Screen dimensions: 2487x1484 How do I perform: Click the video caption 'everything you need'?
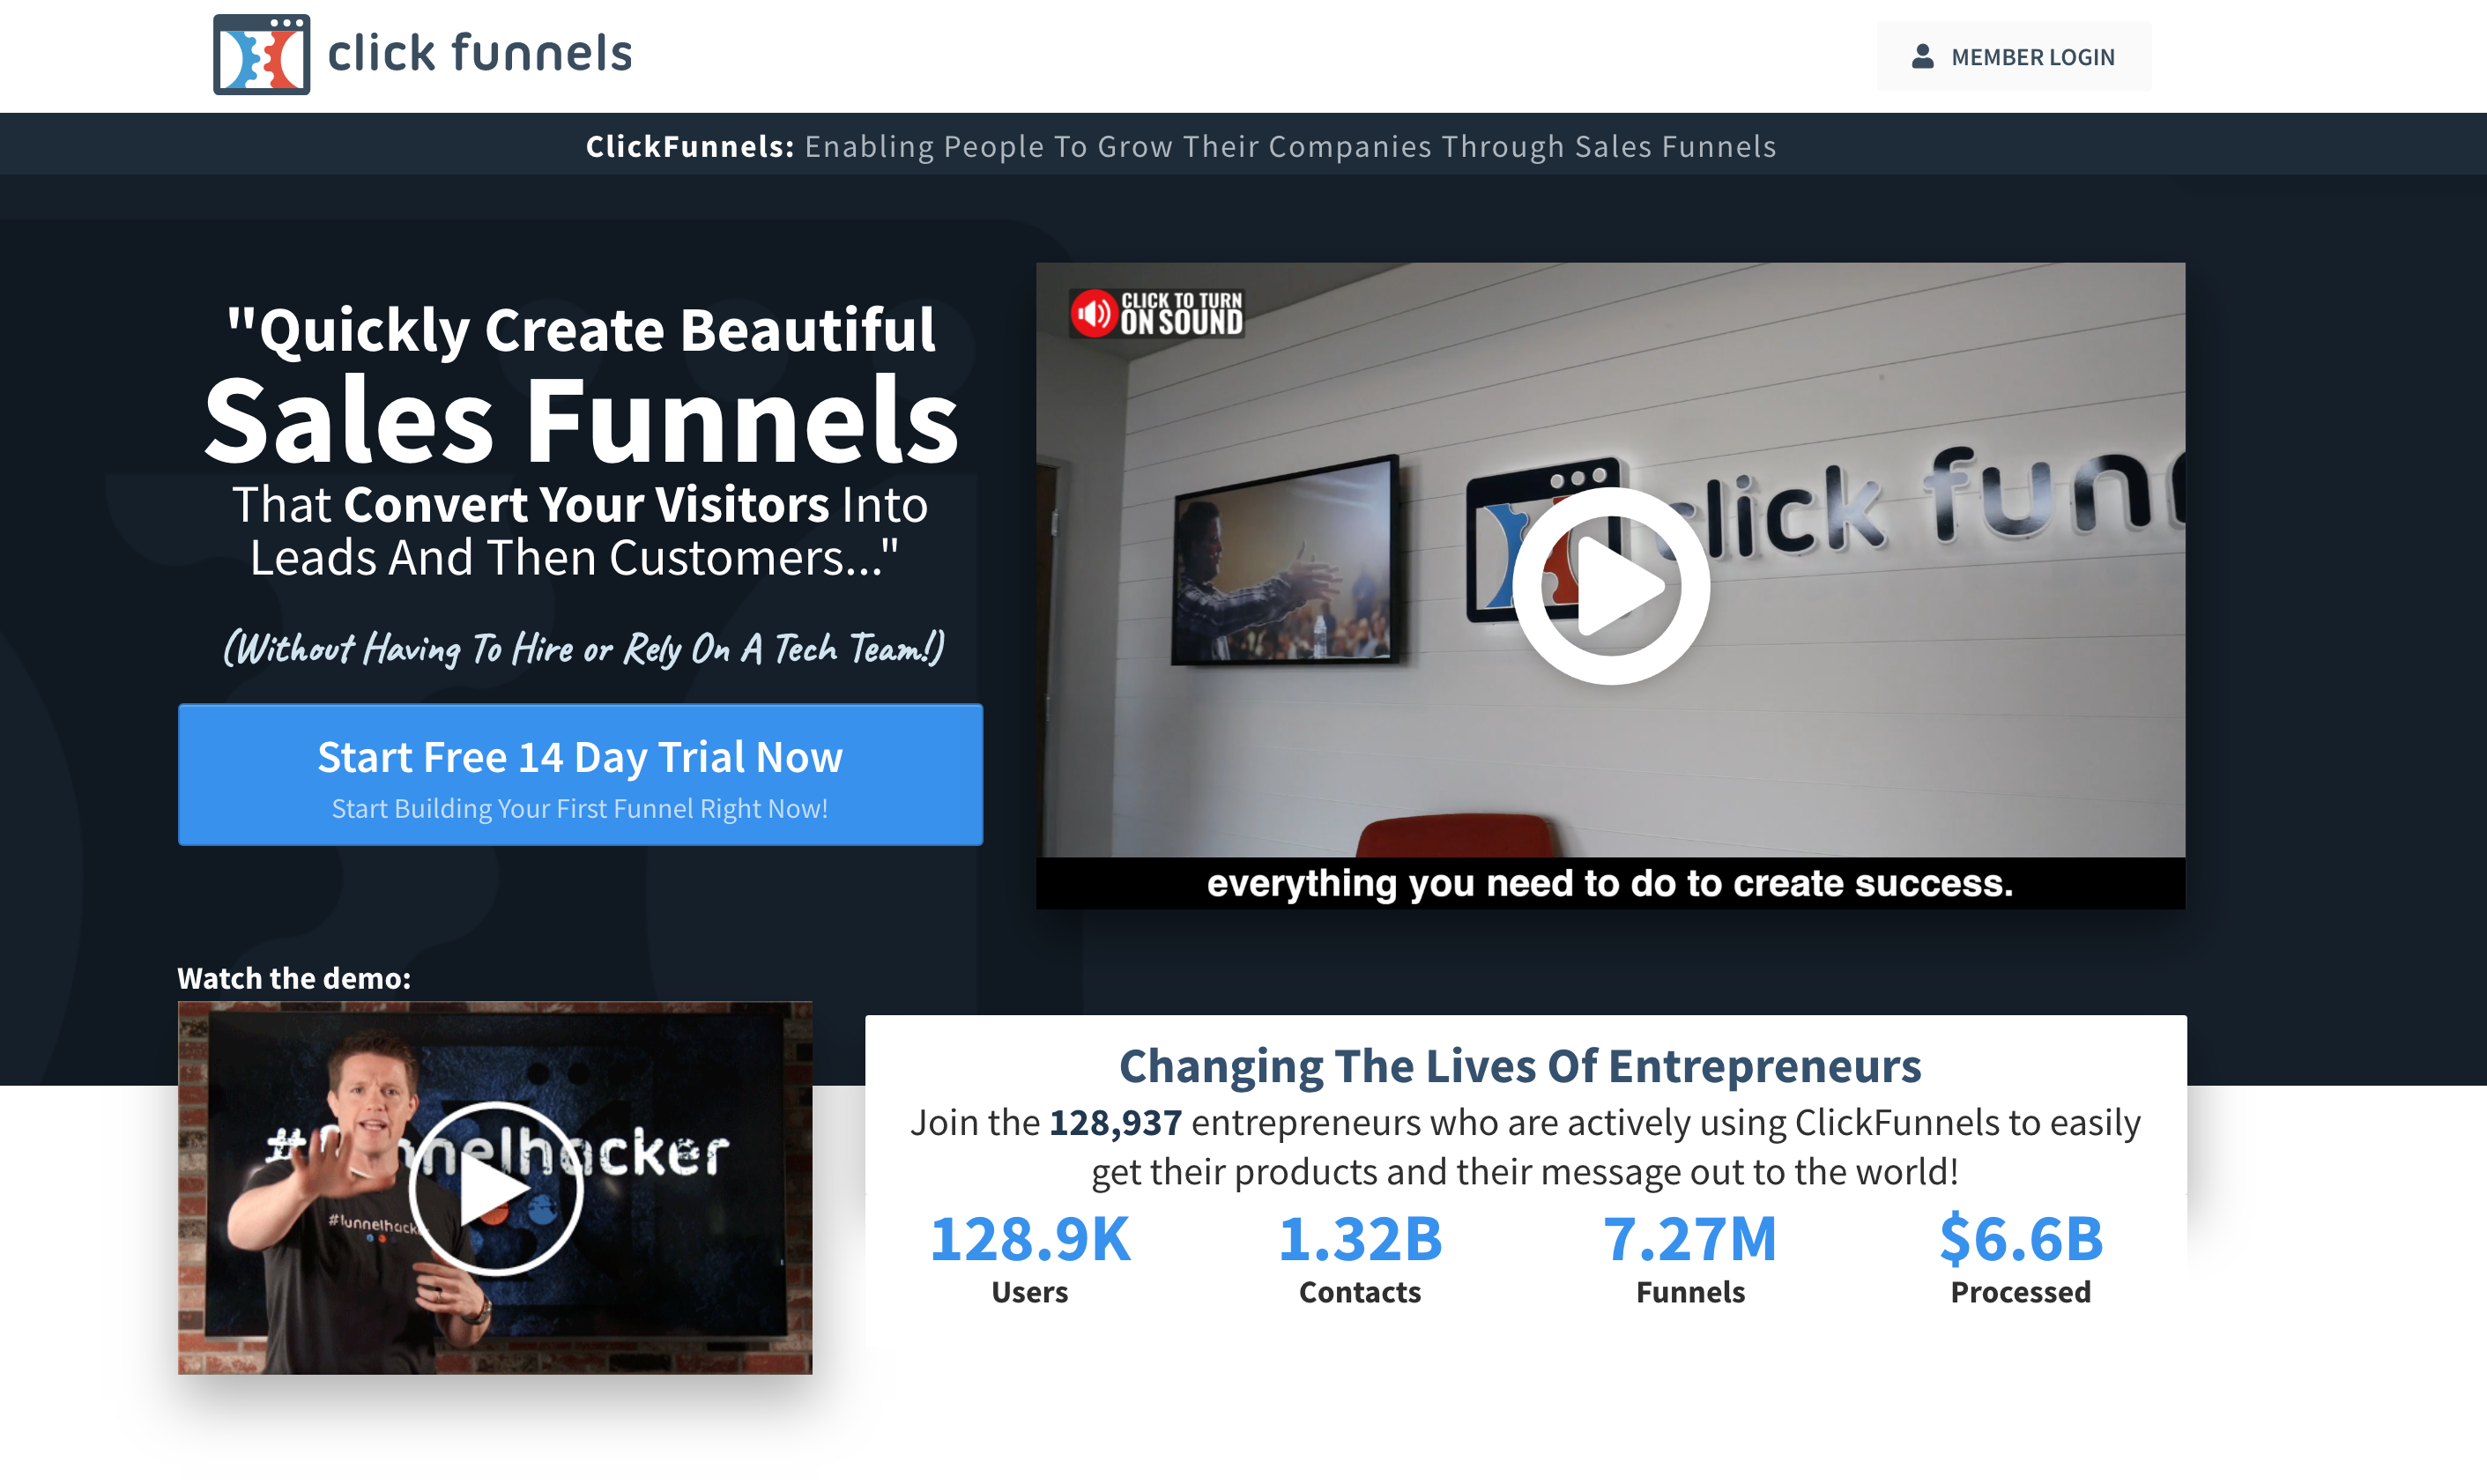tap(1610, 883)
